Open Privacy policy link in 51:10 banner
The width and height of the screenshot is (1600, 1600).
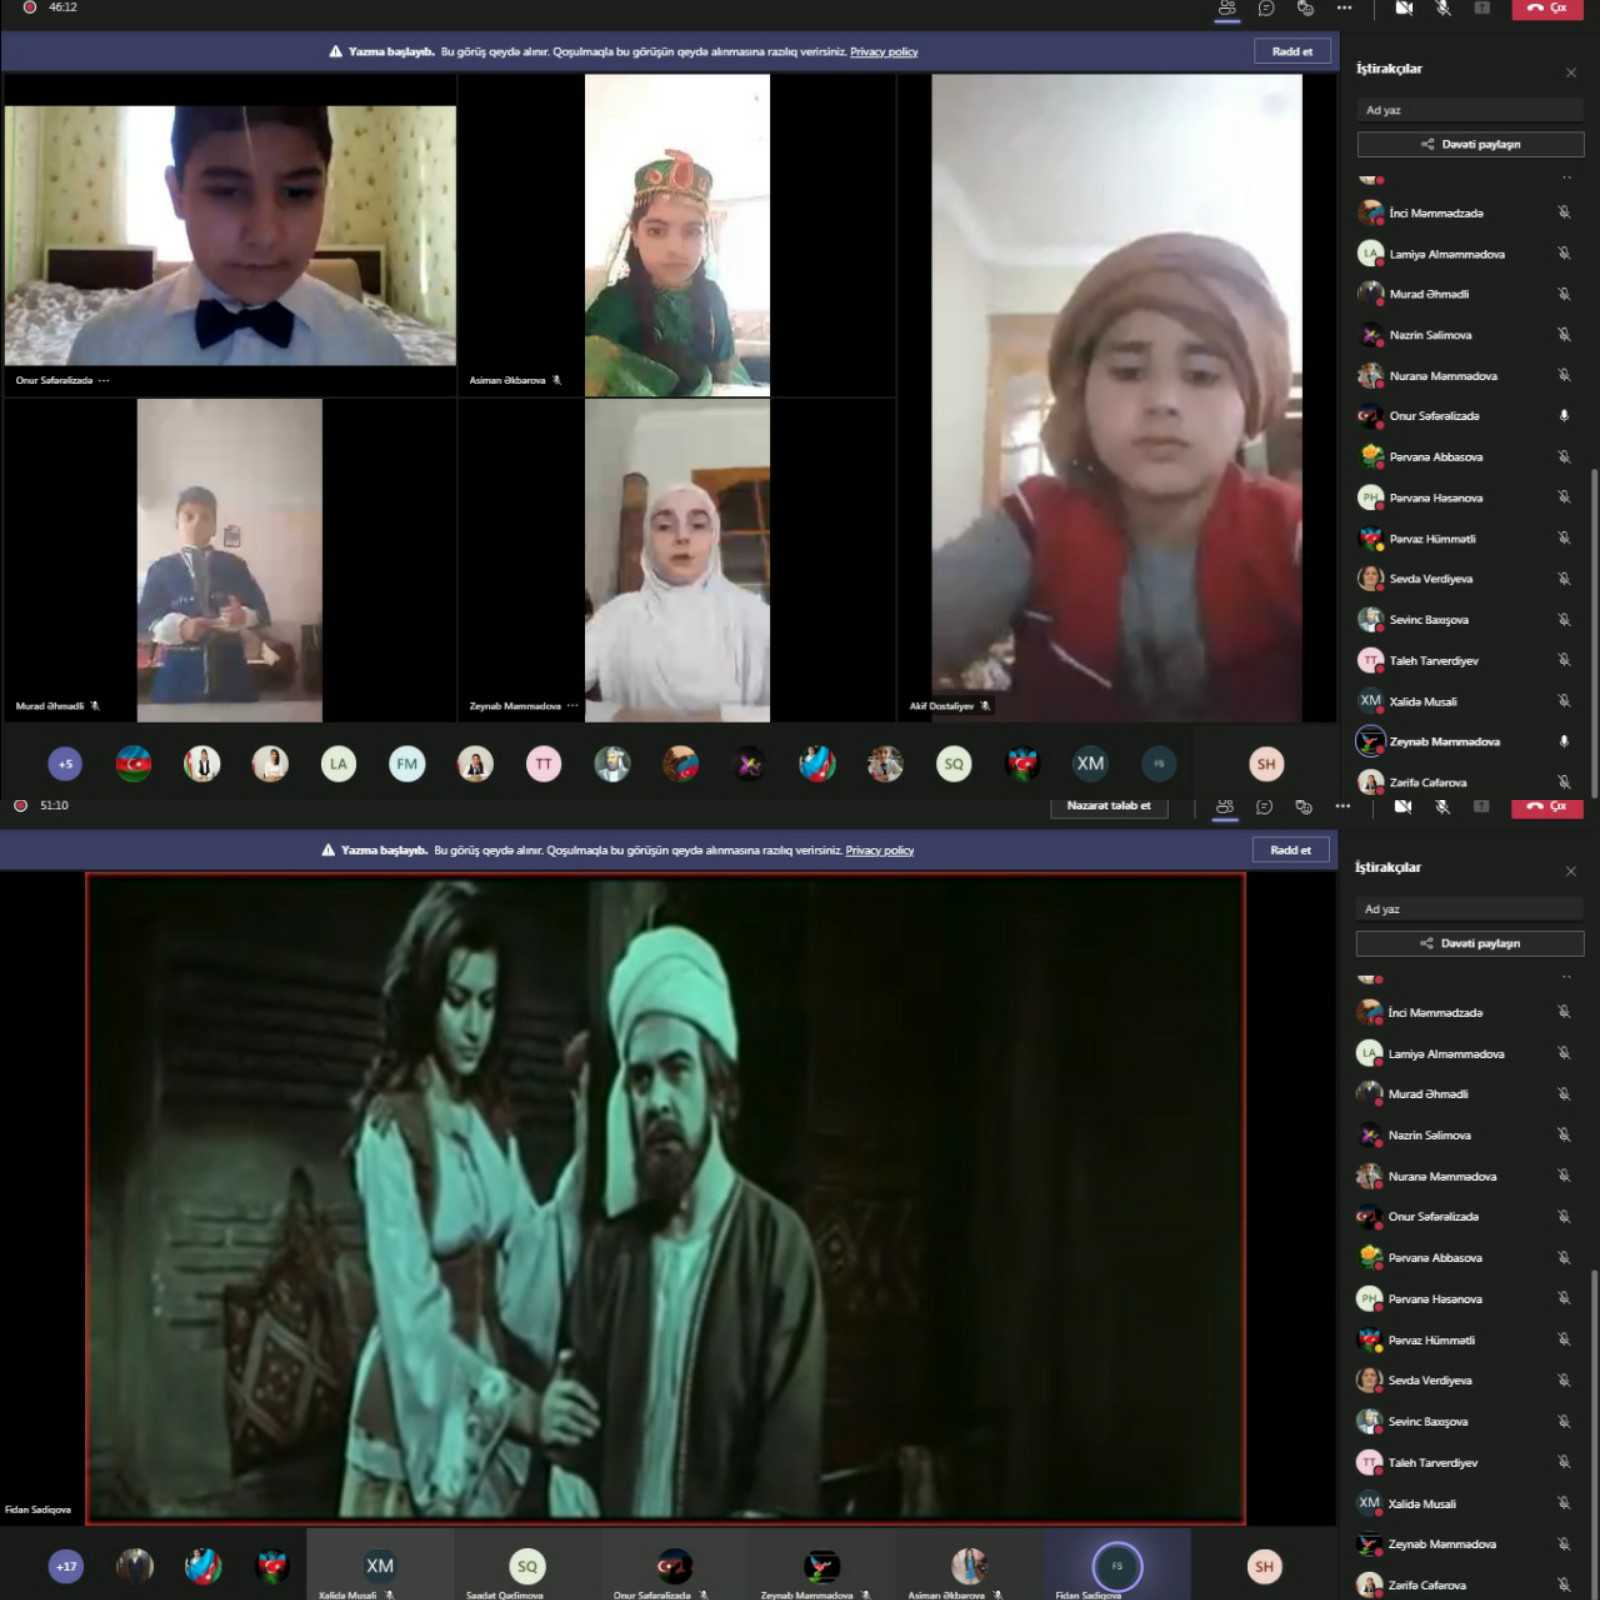[880, 850]
